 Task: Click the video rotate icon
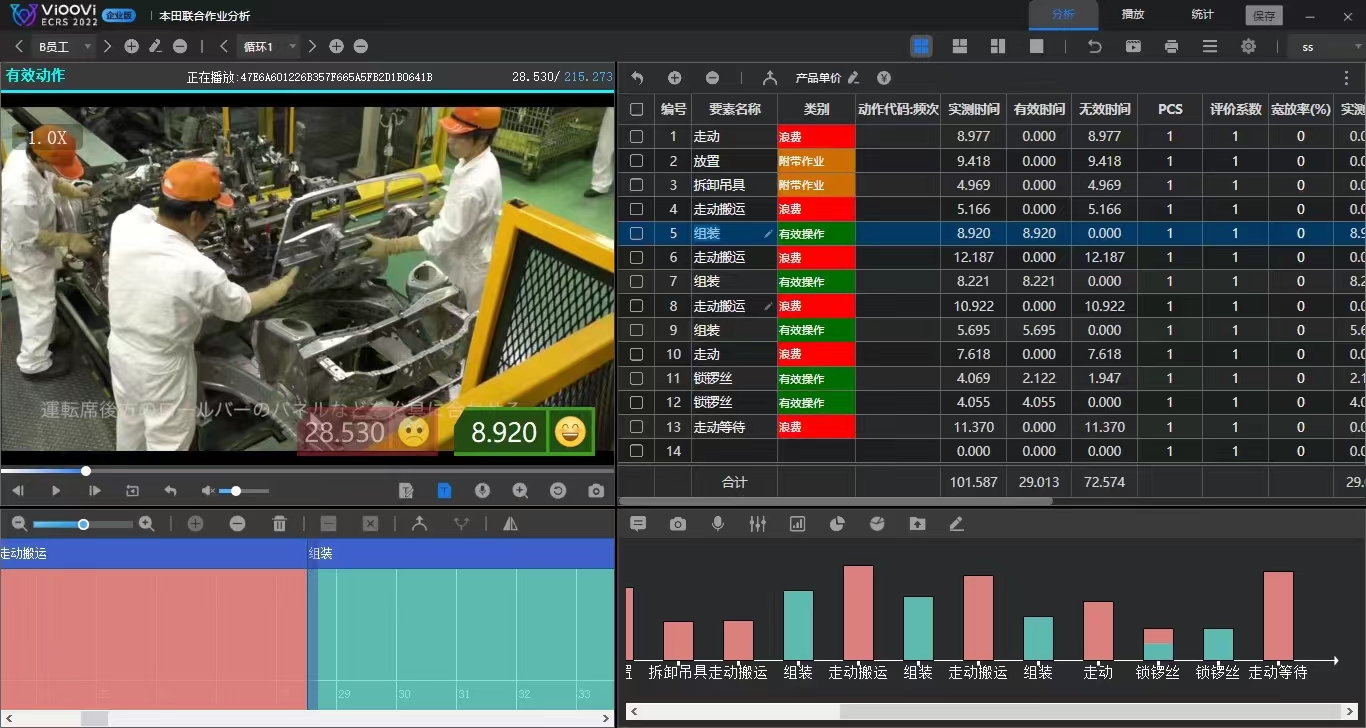pyautogui.click(x=558, y=491)
